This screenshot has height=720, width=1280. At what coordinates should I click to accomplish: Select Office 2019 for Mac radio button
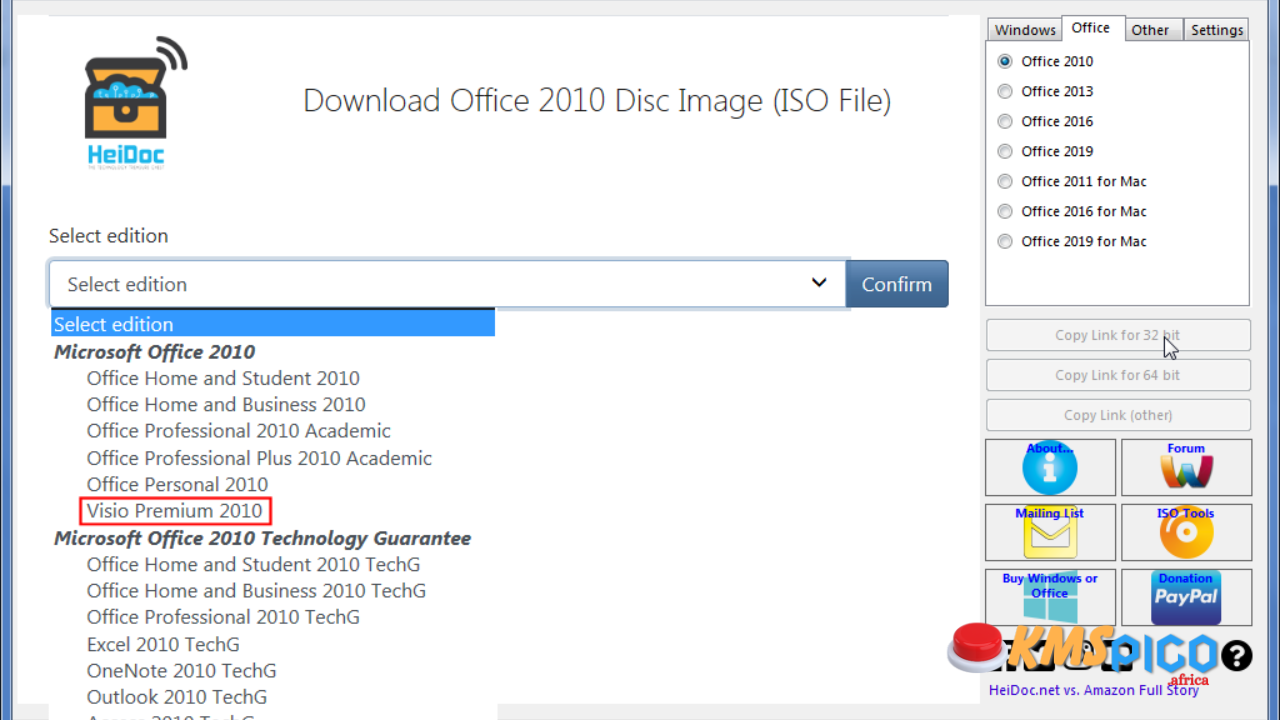tap(1005, 241)
